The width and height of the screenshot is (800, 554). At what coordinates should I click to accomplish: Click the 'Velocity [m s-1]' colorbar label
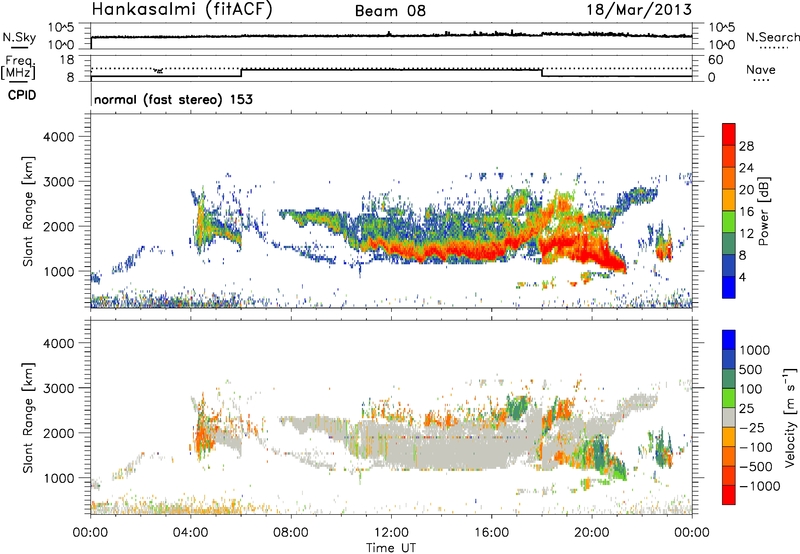[790, 417]
